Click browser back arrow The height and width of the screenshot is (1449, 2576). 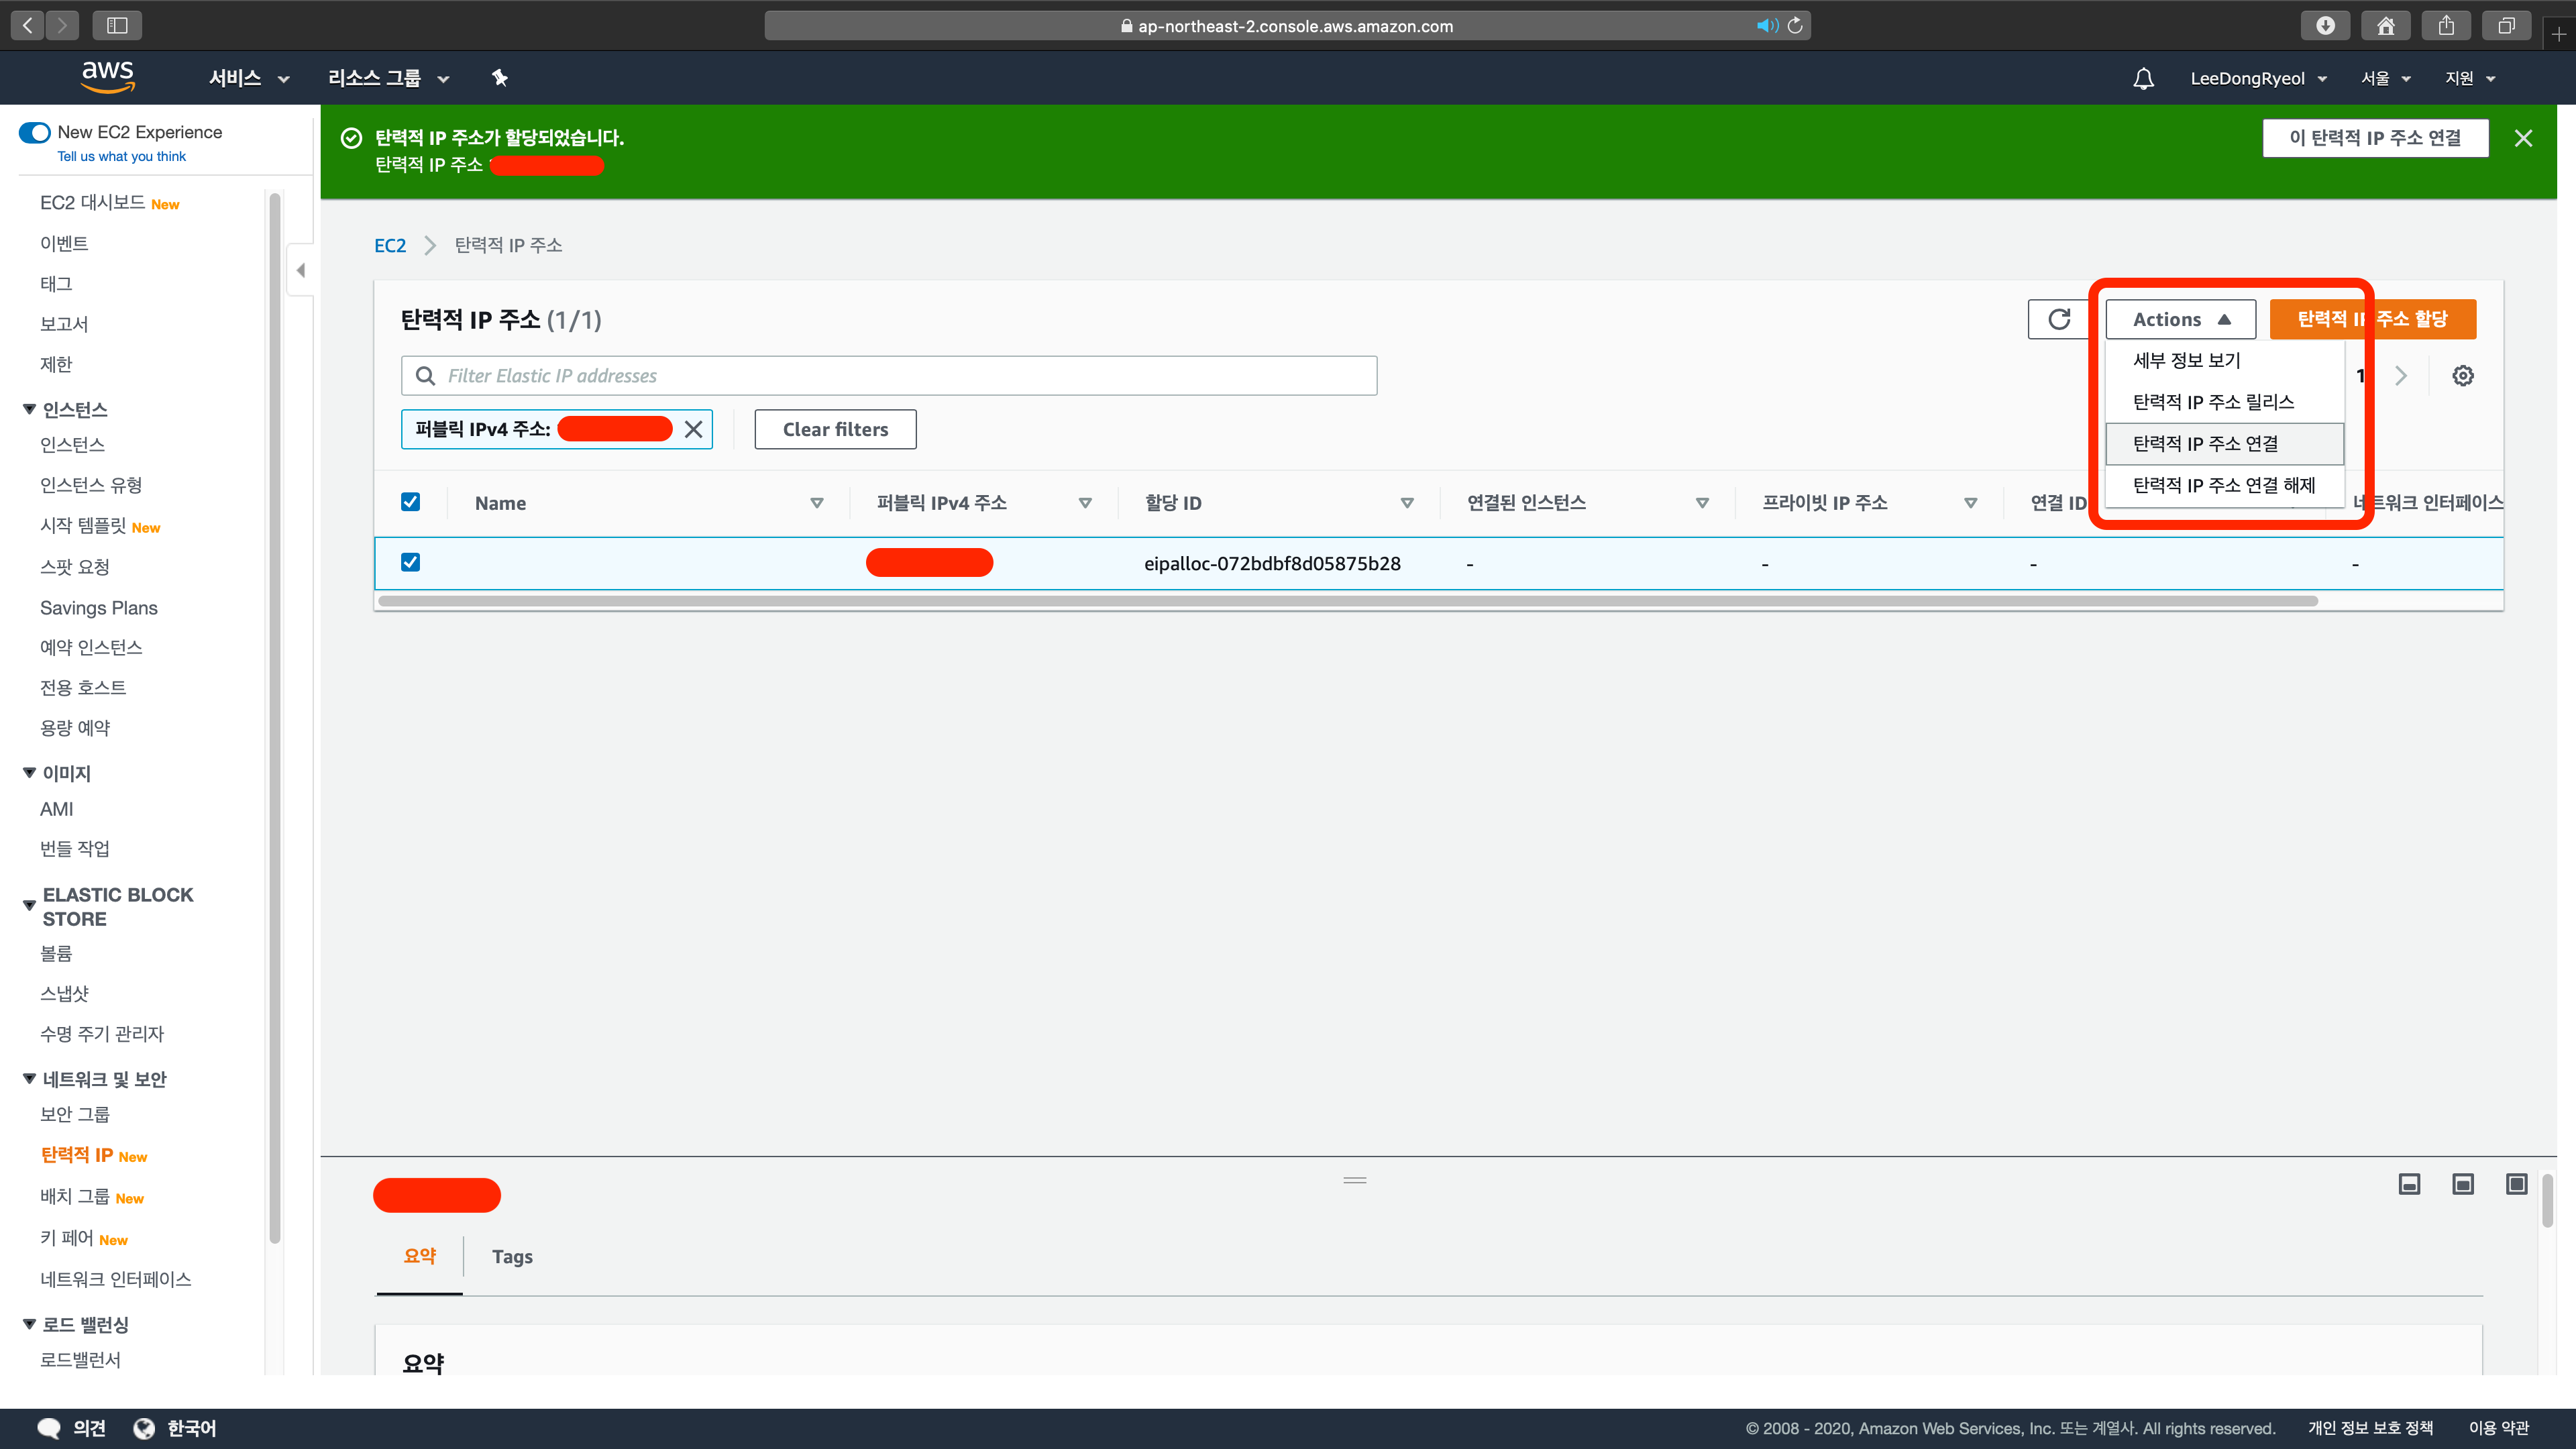pos(28,25)
